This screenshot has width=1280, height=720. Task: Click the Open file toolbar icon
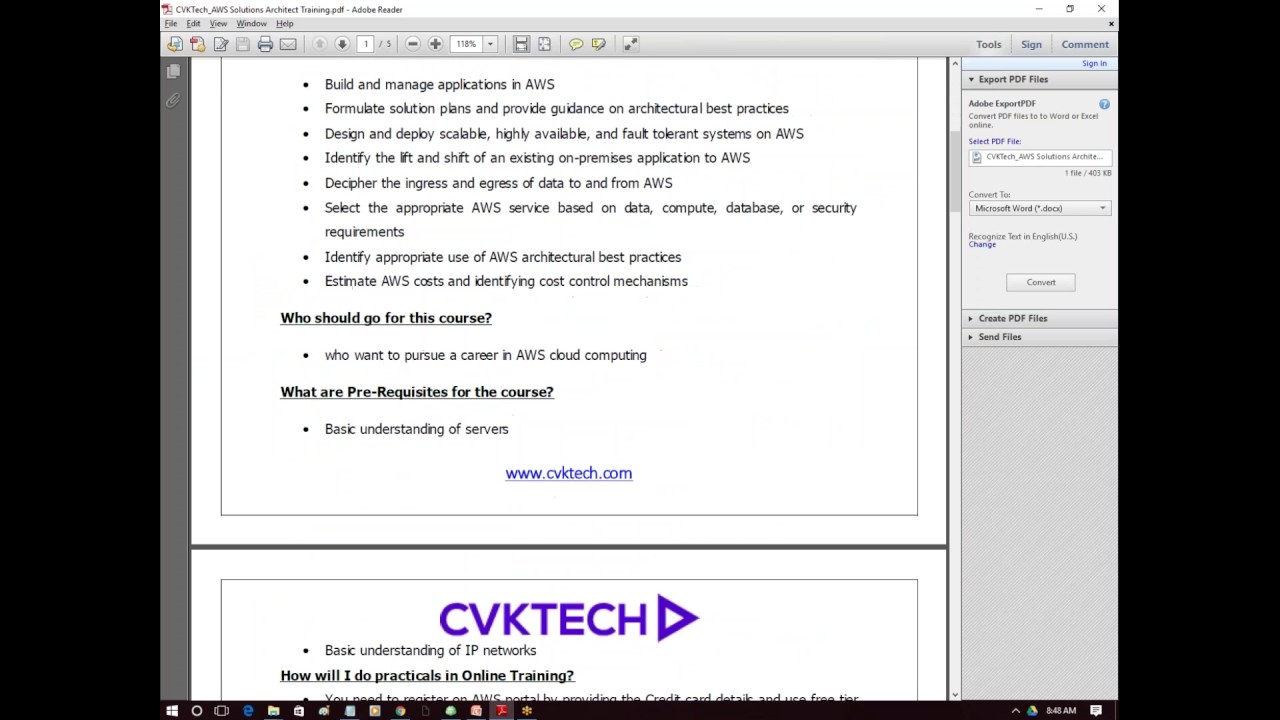tap(175, 44)
